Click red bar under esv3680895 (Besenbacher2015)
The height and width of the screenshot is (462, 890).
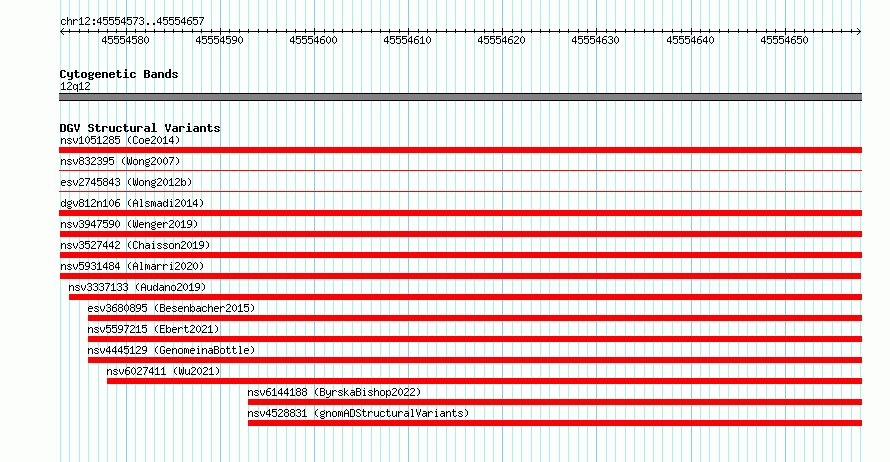pos(475,318)
